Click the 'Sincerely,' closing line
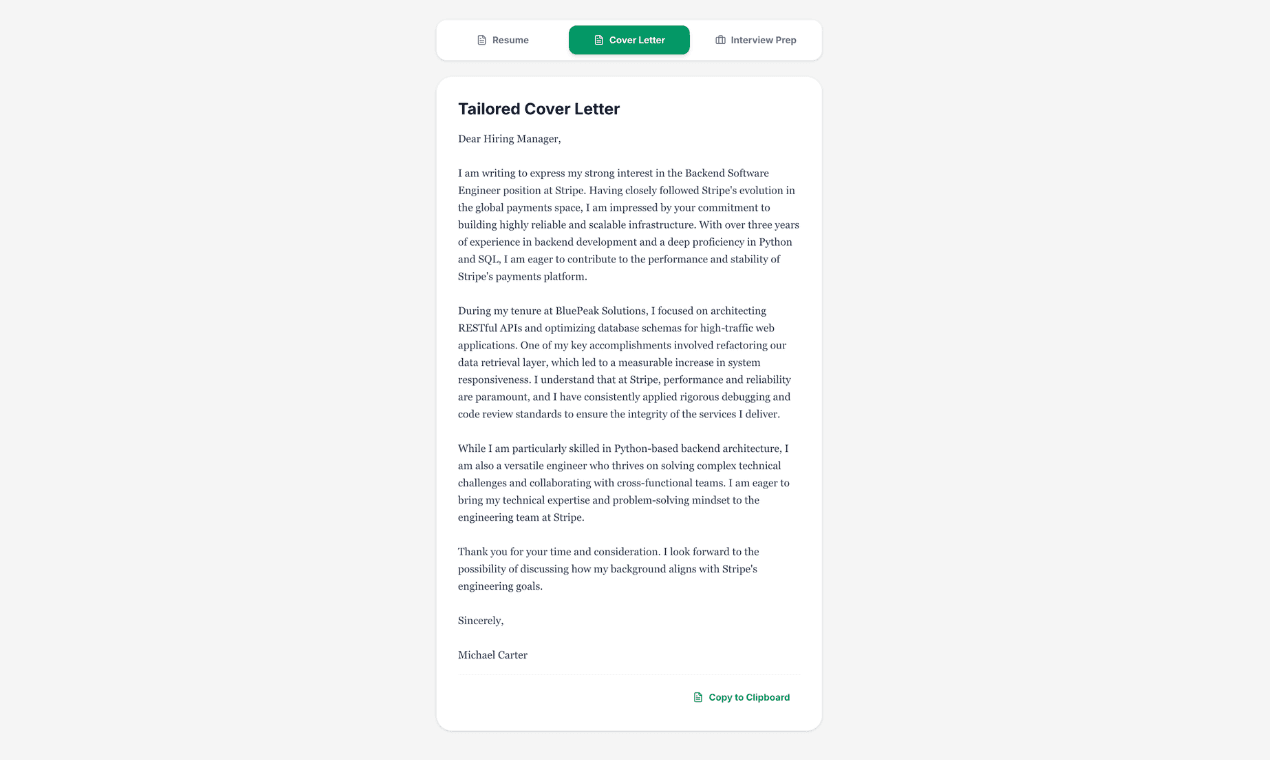Screen dimensions: 1270x760 pyautogui.click(x=481, y=620)
